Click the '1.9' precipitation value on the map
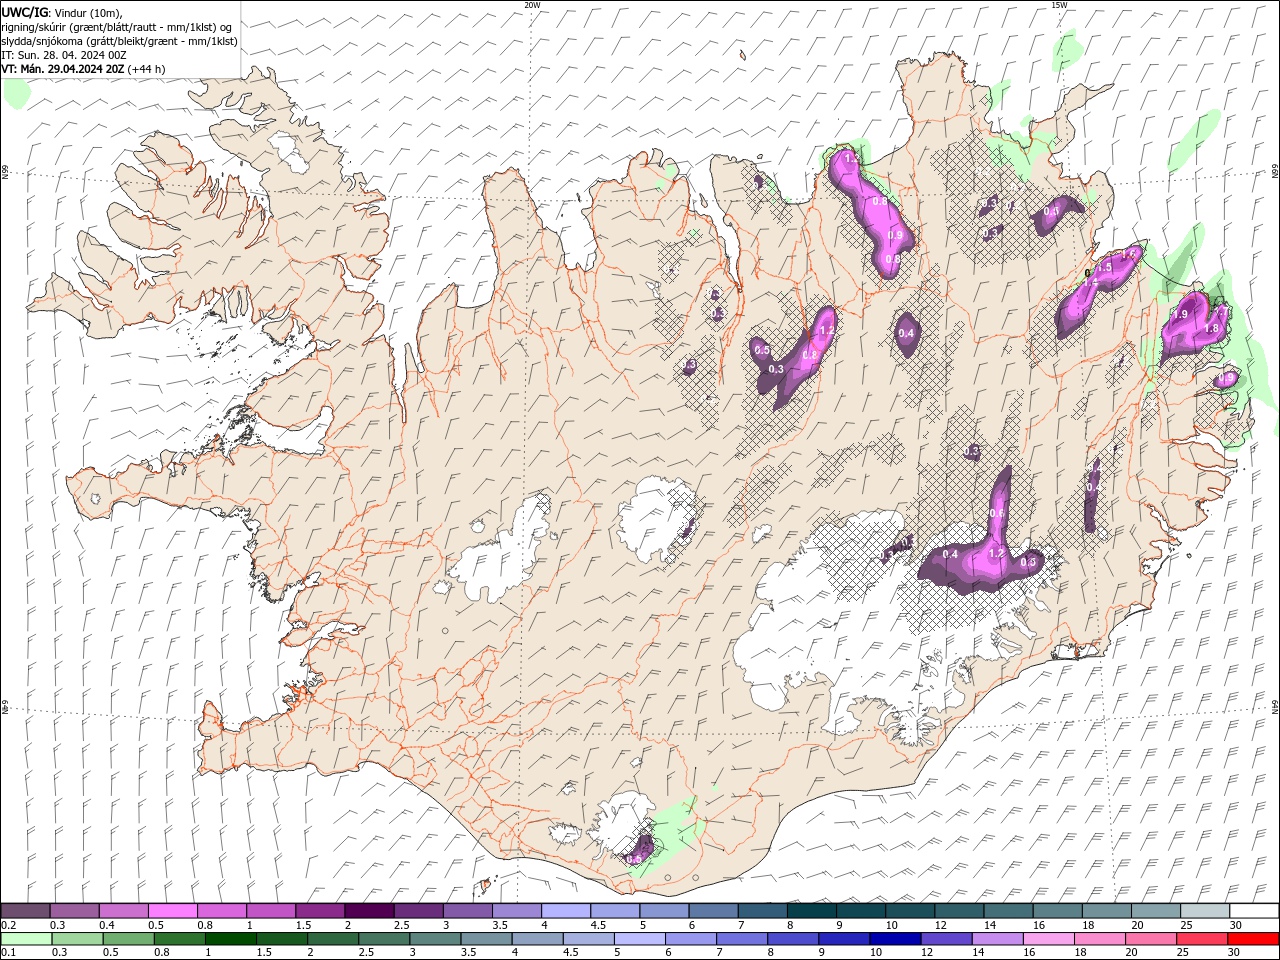Image resolution: width=1280 pixels, height=960 pixels. coord(1180,314)
